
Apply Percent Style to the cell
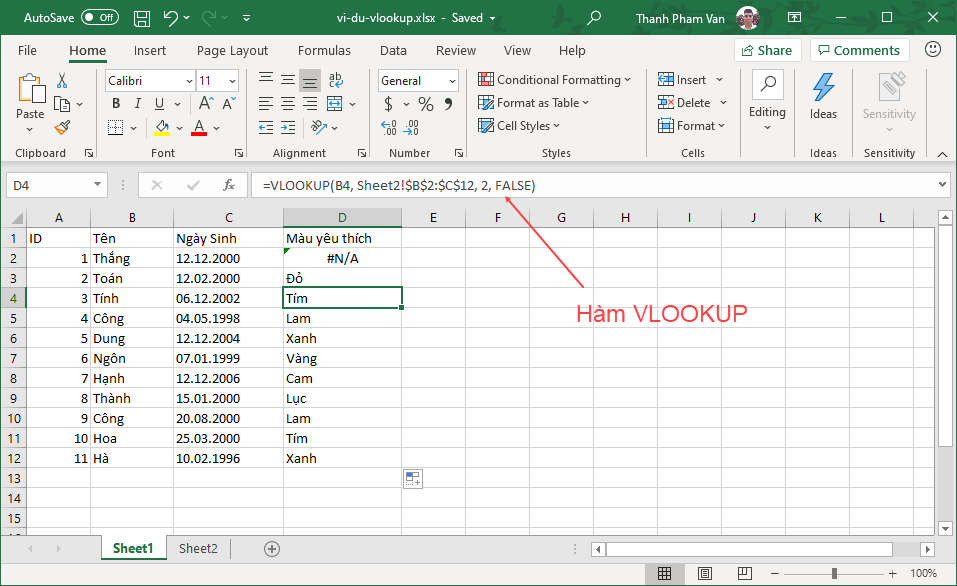(426, 104)
